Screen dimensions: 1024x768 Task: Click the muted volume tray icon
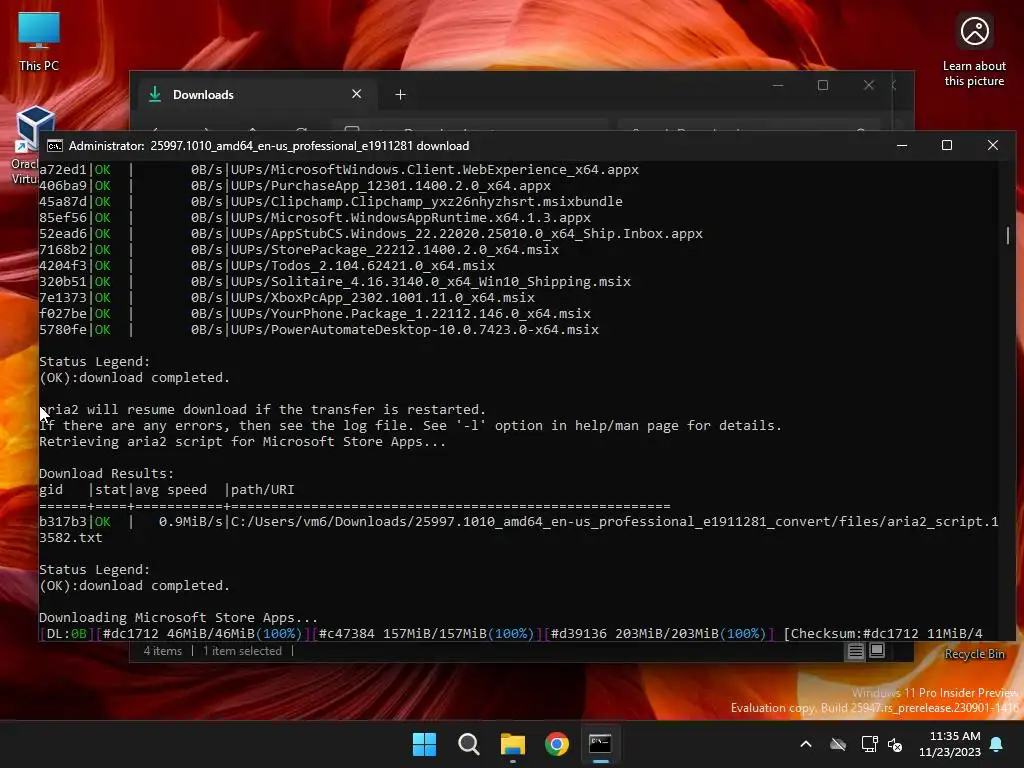(x=895, y=744)
